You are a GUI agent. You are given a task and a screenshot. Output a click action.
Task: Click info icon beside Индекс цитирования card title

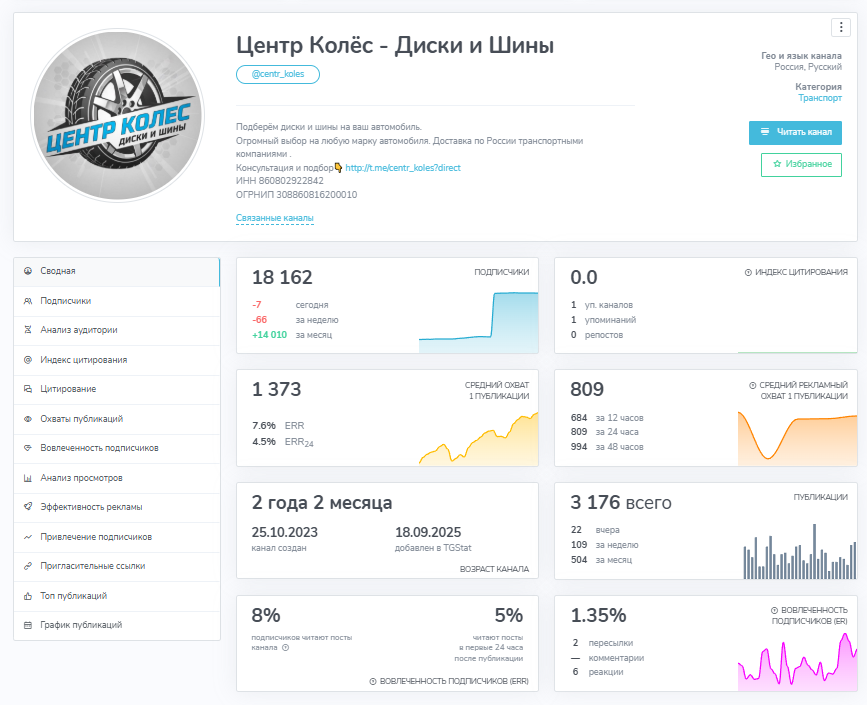[748, 273]
